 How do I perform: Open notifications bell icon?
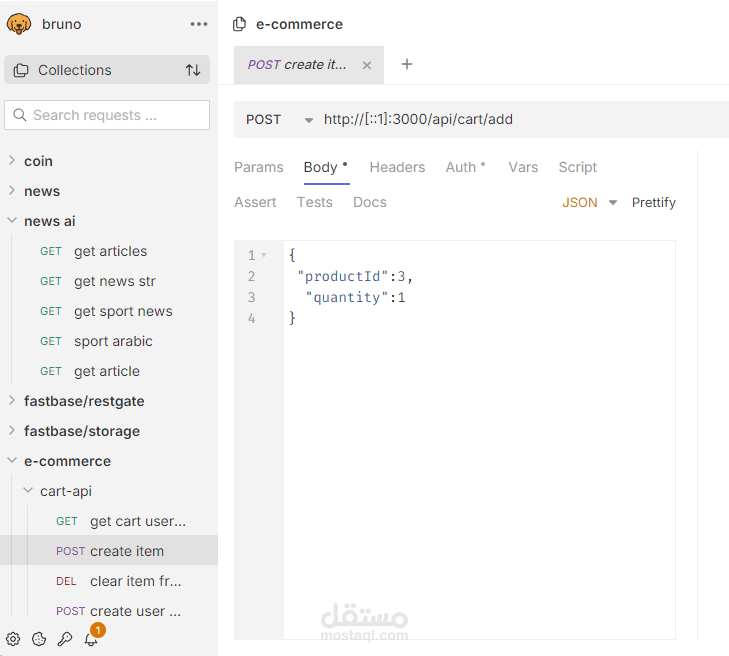(91, 639)
